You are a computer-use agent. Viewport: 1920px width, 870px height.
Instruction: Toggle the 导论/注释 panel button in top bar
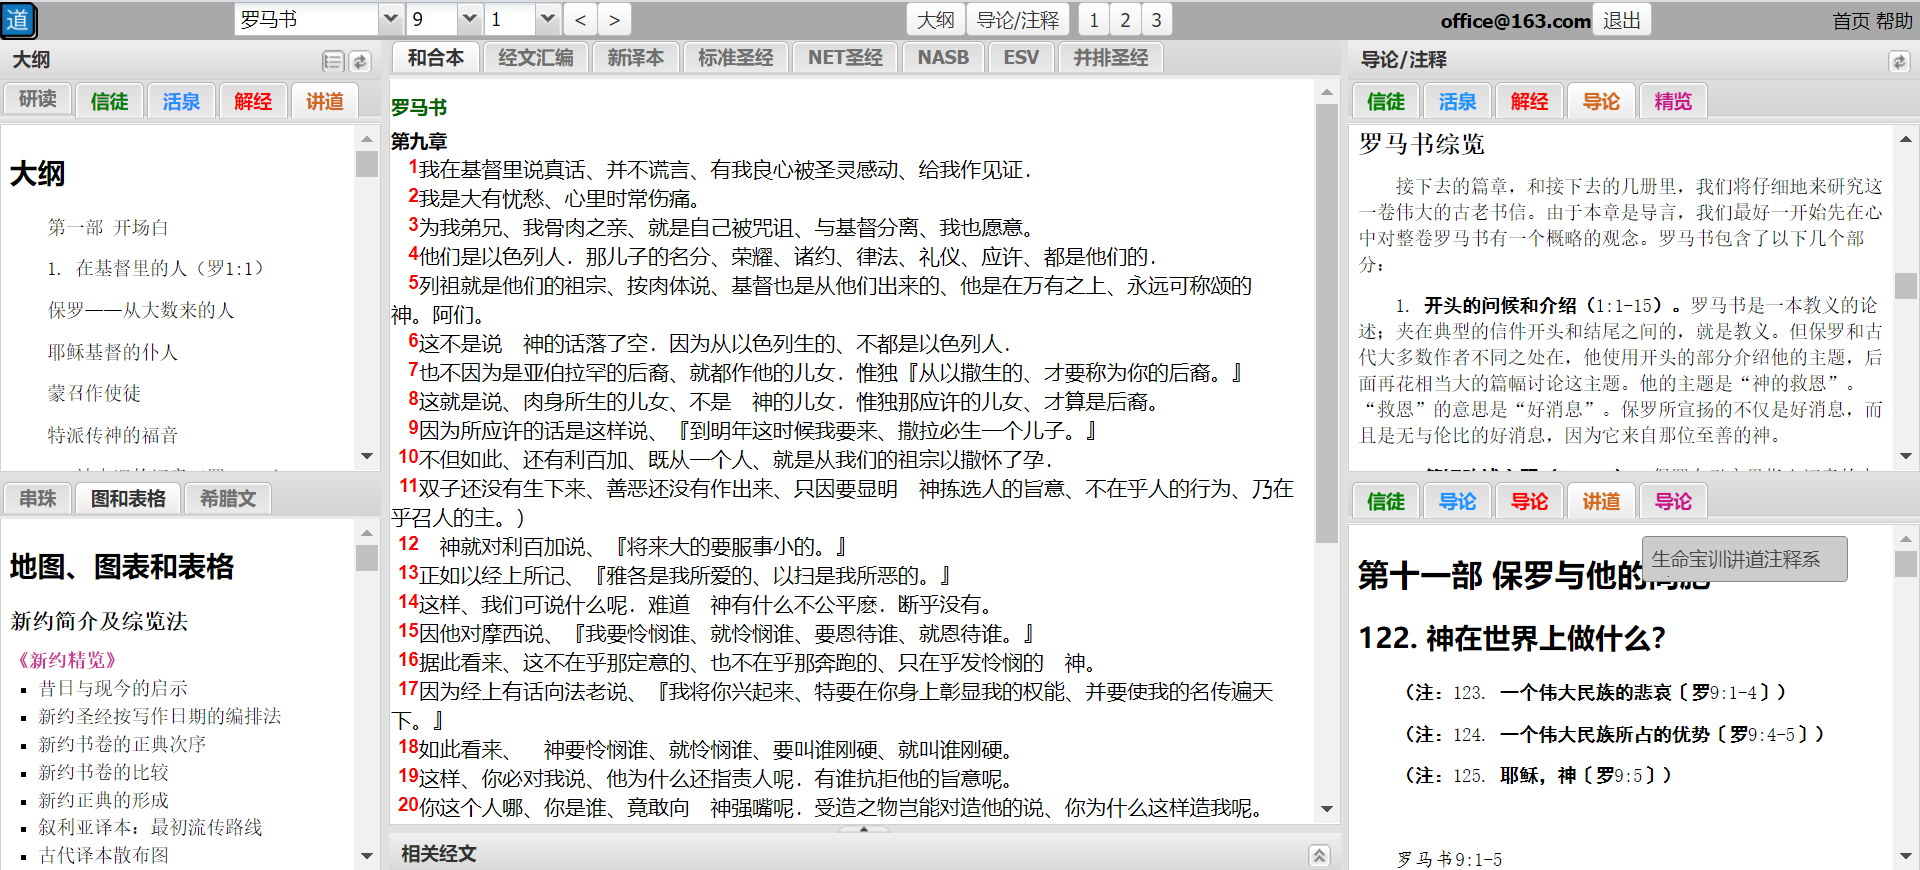[x=1017, y=20]
